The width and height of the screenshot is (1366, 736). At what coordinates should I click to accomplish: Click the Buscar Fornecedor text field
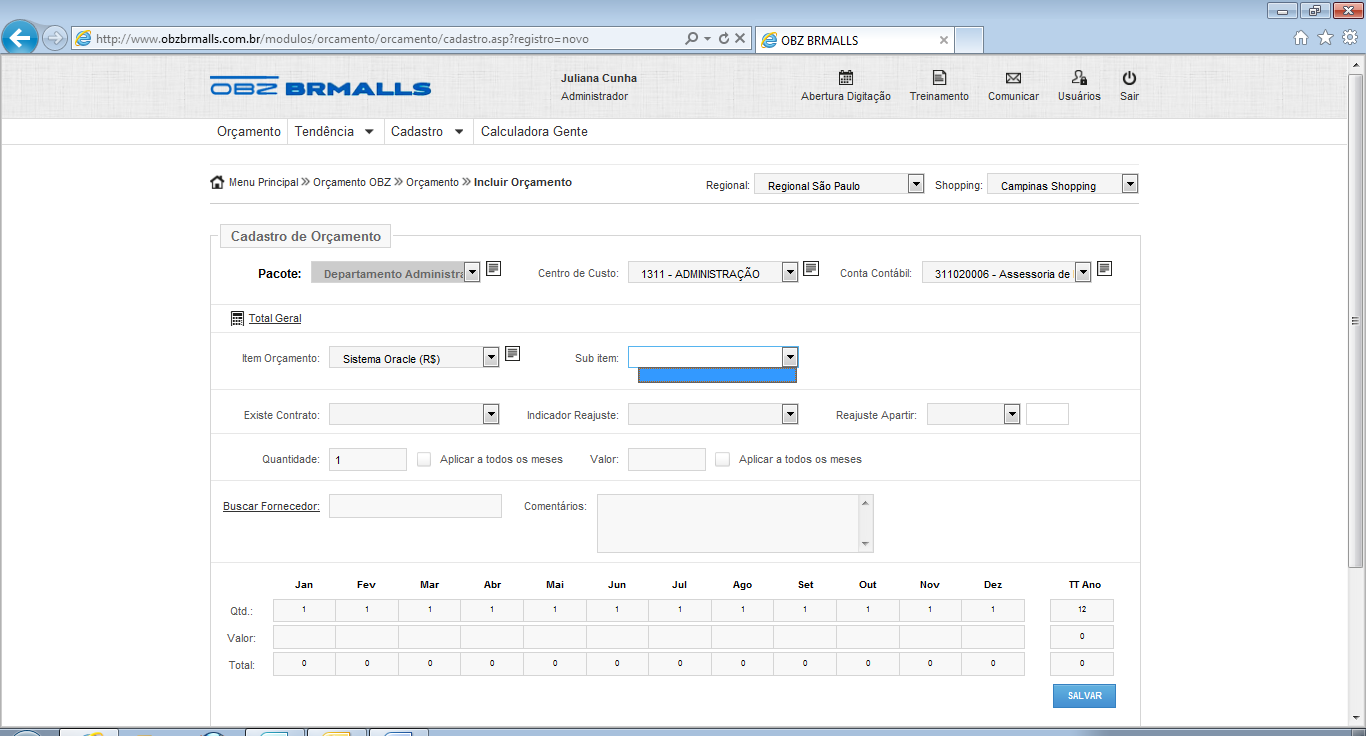coord(415,506)
